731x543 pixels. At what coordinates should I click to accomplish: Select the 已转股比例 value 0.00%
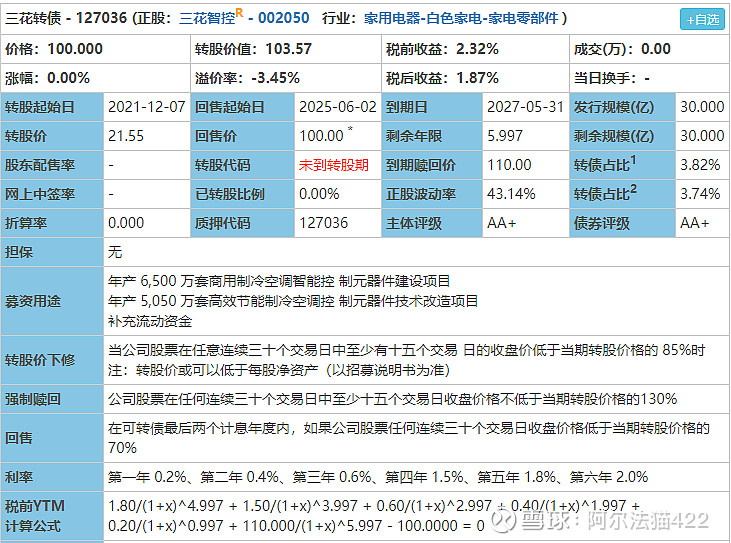tap(319, 194)
